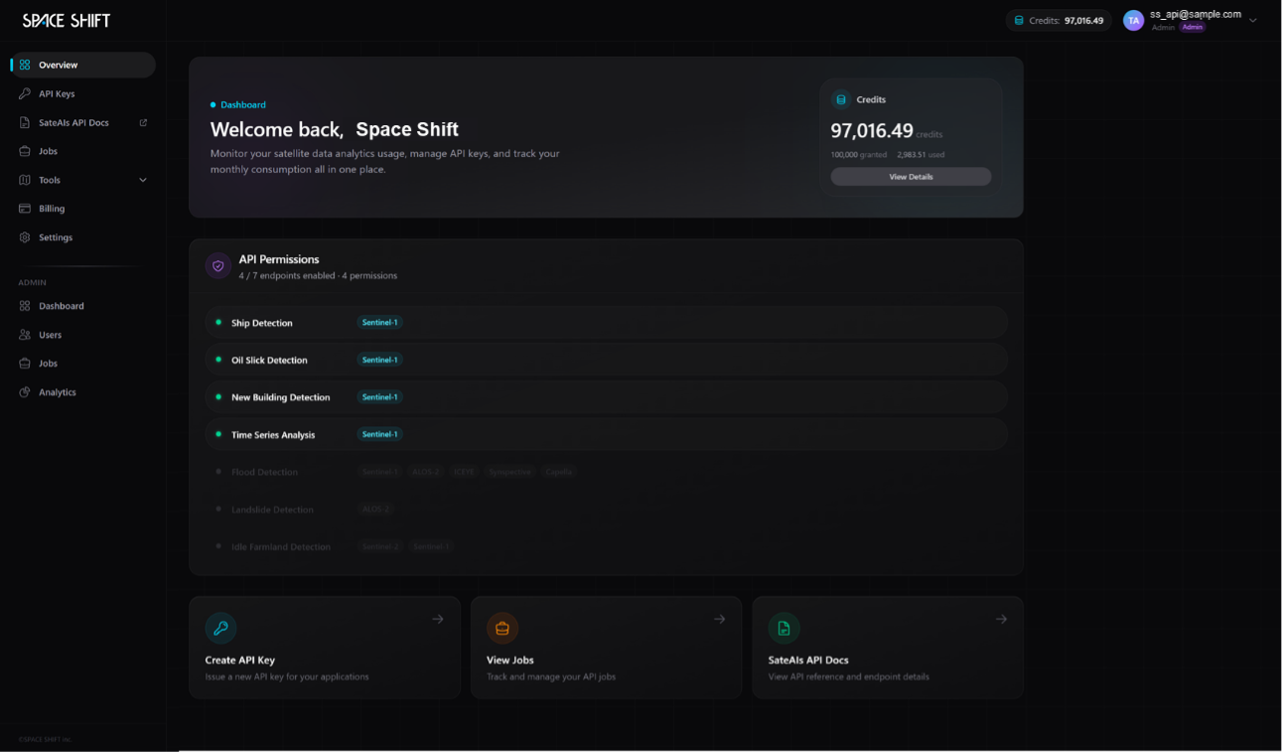Click the green status dot for Time Series Analysis
Viewport: 1286px width, 754px height.
click(x=219, y=435)
